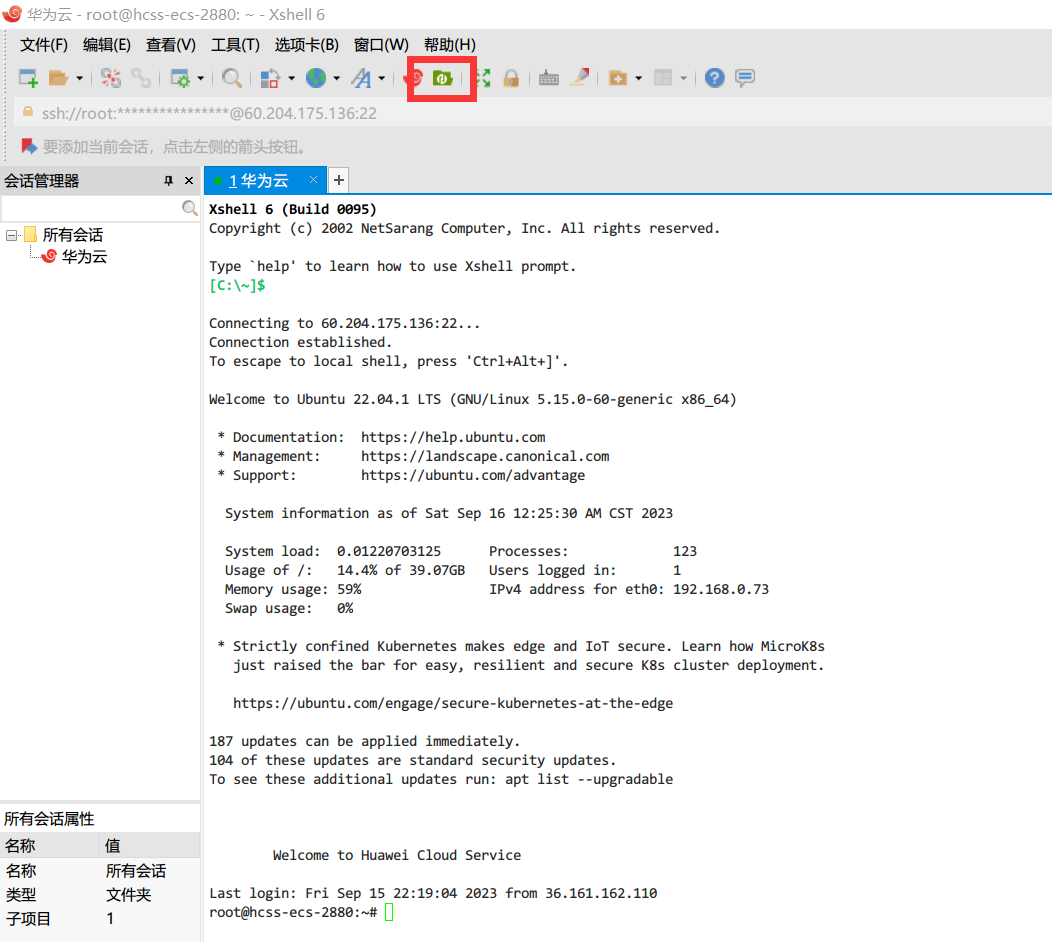
Task: Click the 所有会话属性 panel title
Action: (49, 819)
